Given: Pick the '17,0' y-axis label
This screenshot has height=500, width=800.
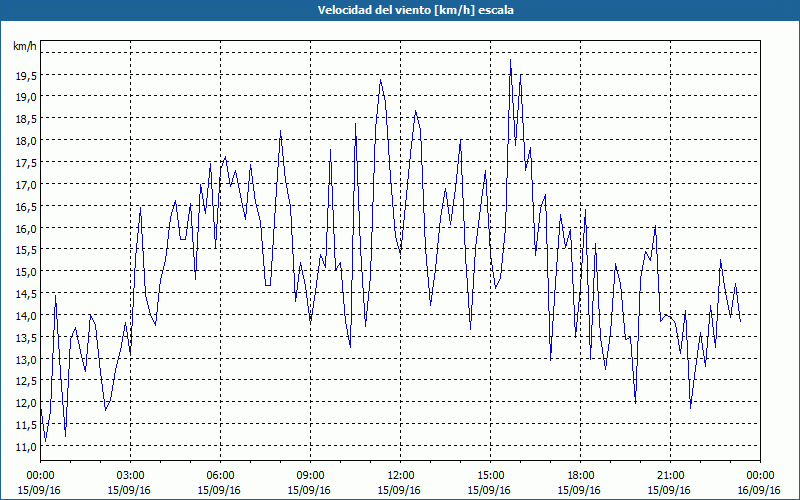Looking at the screenshot, I should point(26,185).
